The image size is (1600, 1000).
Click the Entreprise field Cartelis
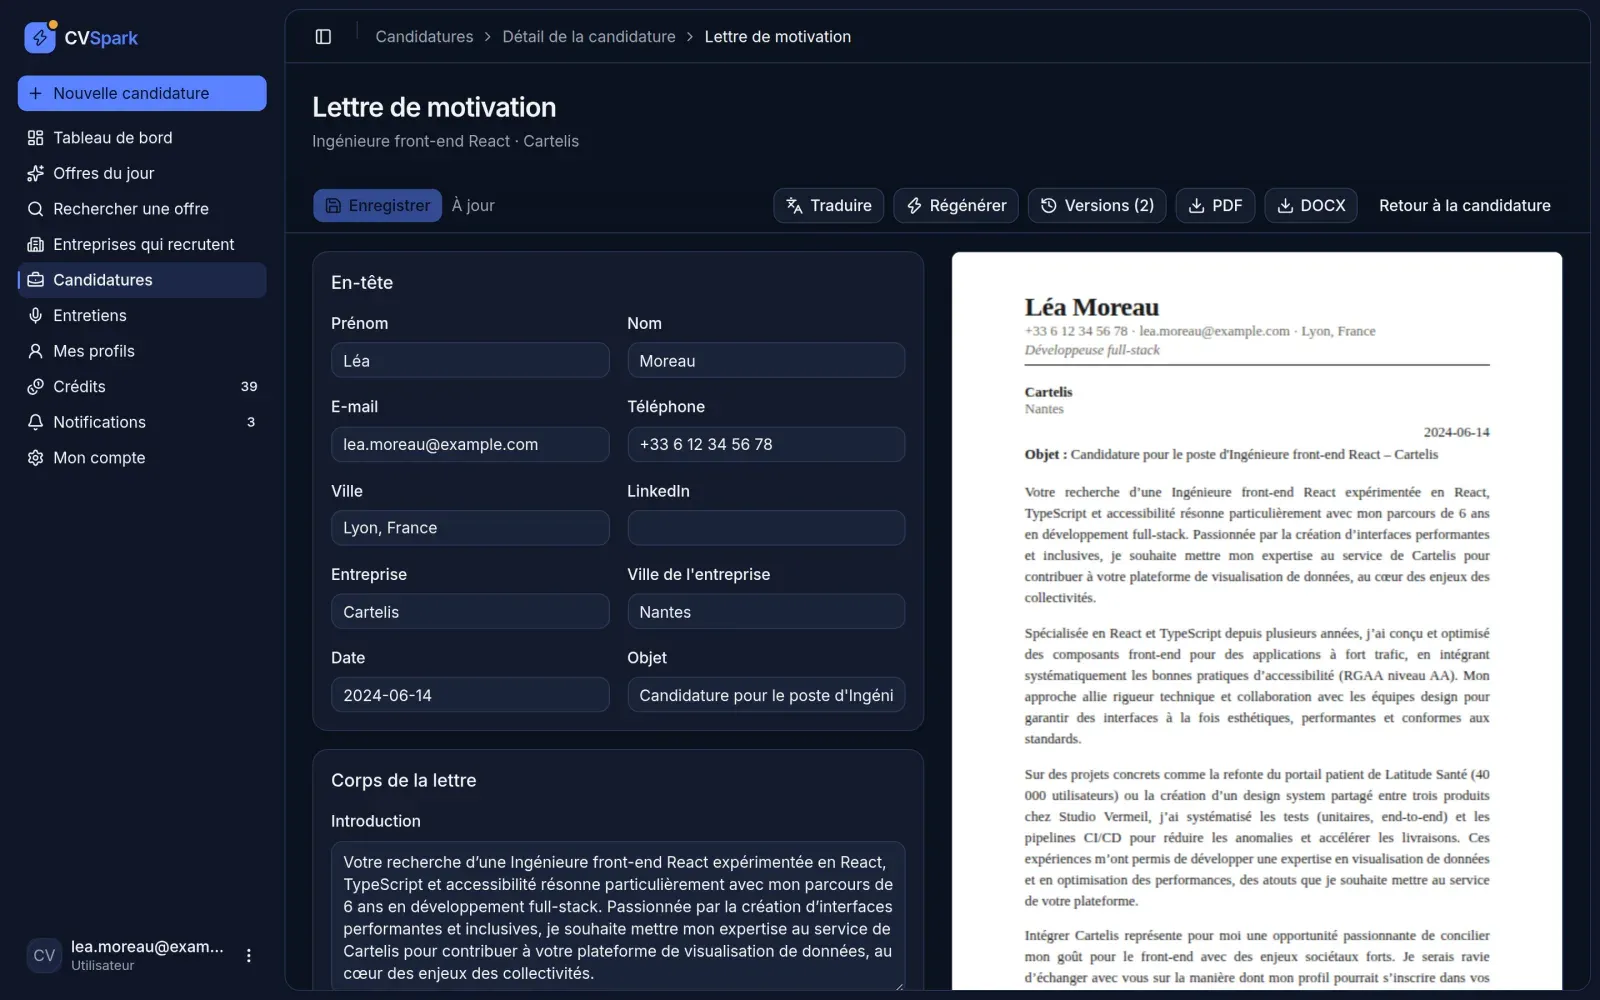click(x=470, y=611)
